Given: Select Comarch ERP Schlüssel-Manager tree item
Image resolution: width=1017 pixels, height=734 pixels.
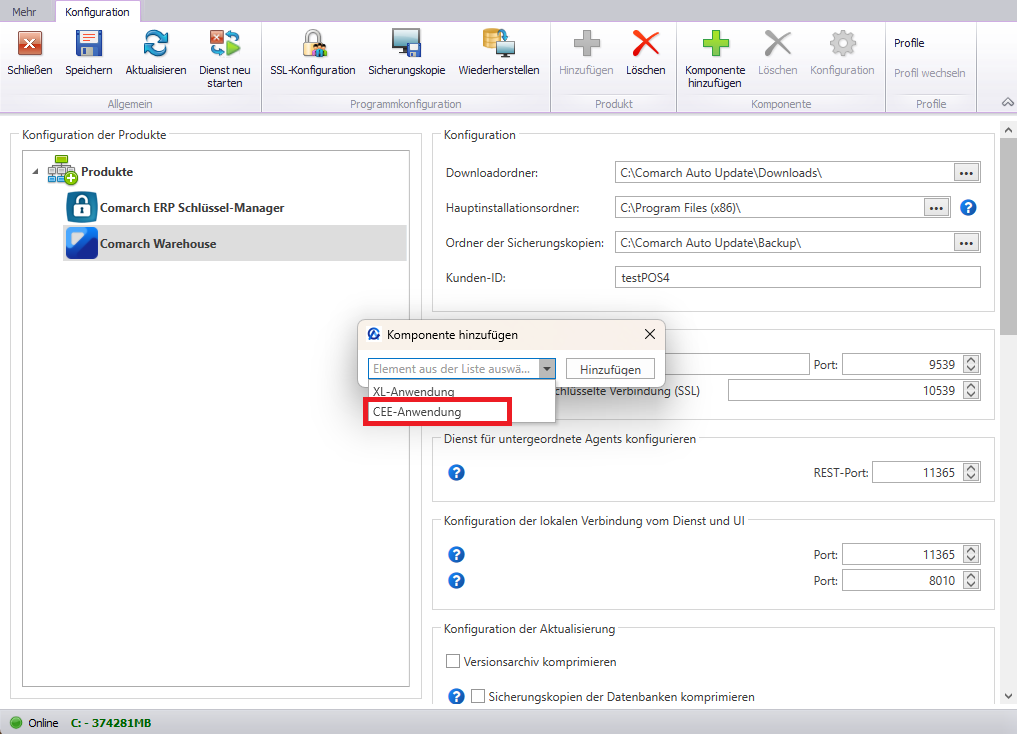Looking at the screenshot, I should 192,207.
